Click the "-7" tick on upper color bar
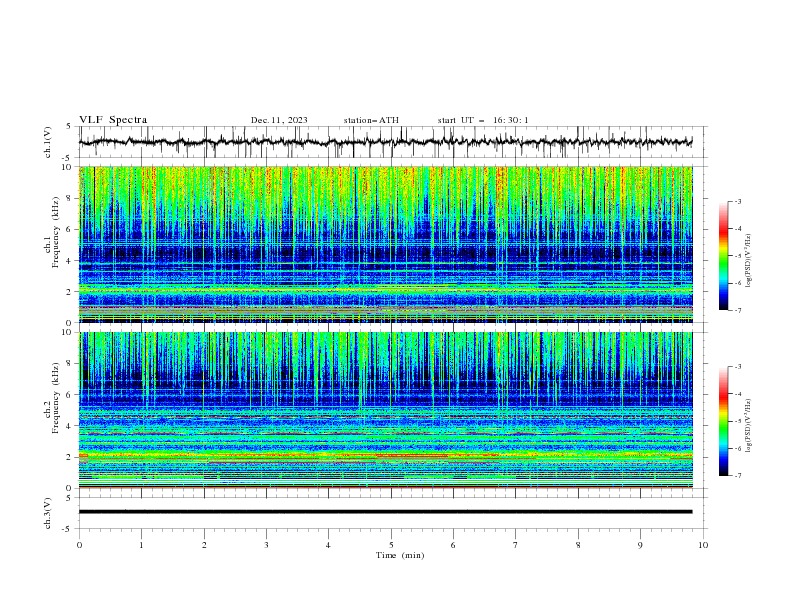 738,310
